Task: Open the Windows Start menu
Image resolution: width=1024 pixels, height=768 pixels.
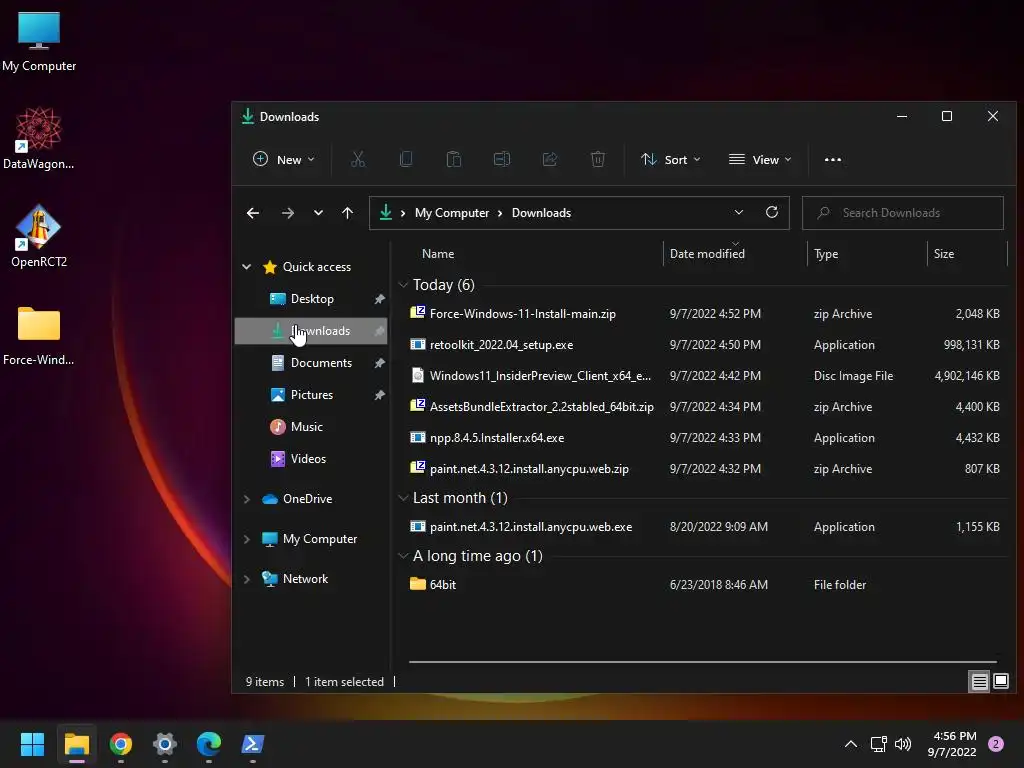Action: (32, 744)
